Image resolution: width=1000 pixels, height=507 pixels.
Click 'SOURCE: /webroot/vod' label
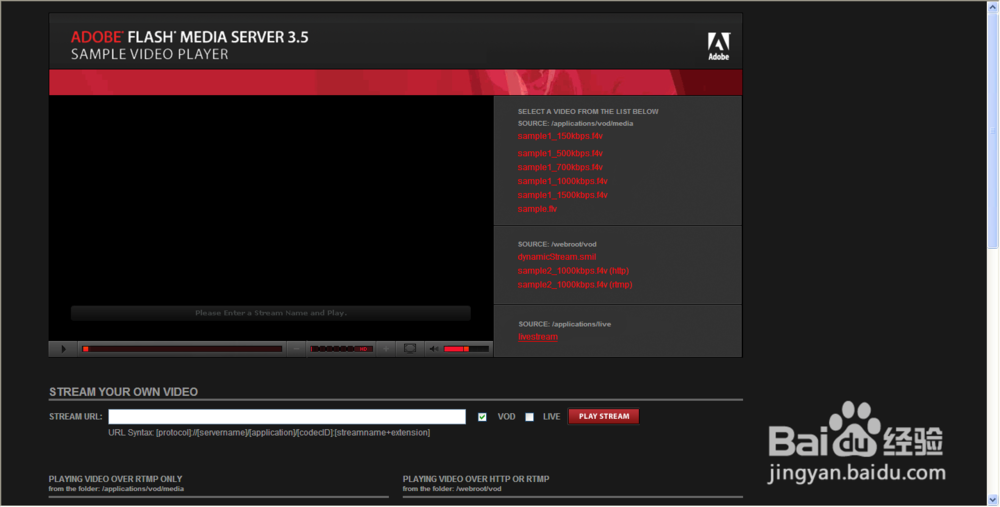point(557,244)
